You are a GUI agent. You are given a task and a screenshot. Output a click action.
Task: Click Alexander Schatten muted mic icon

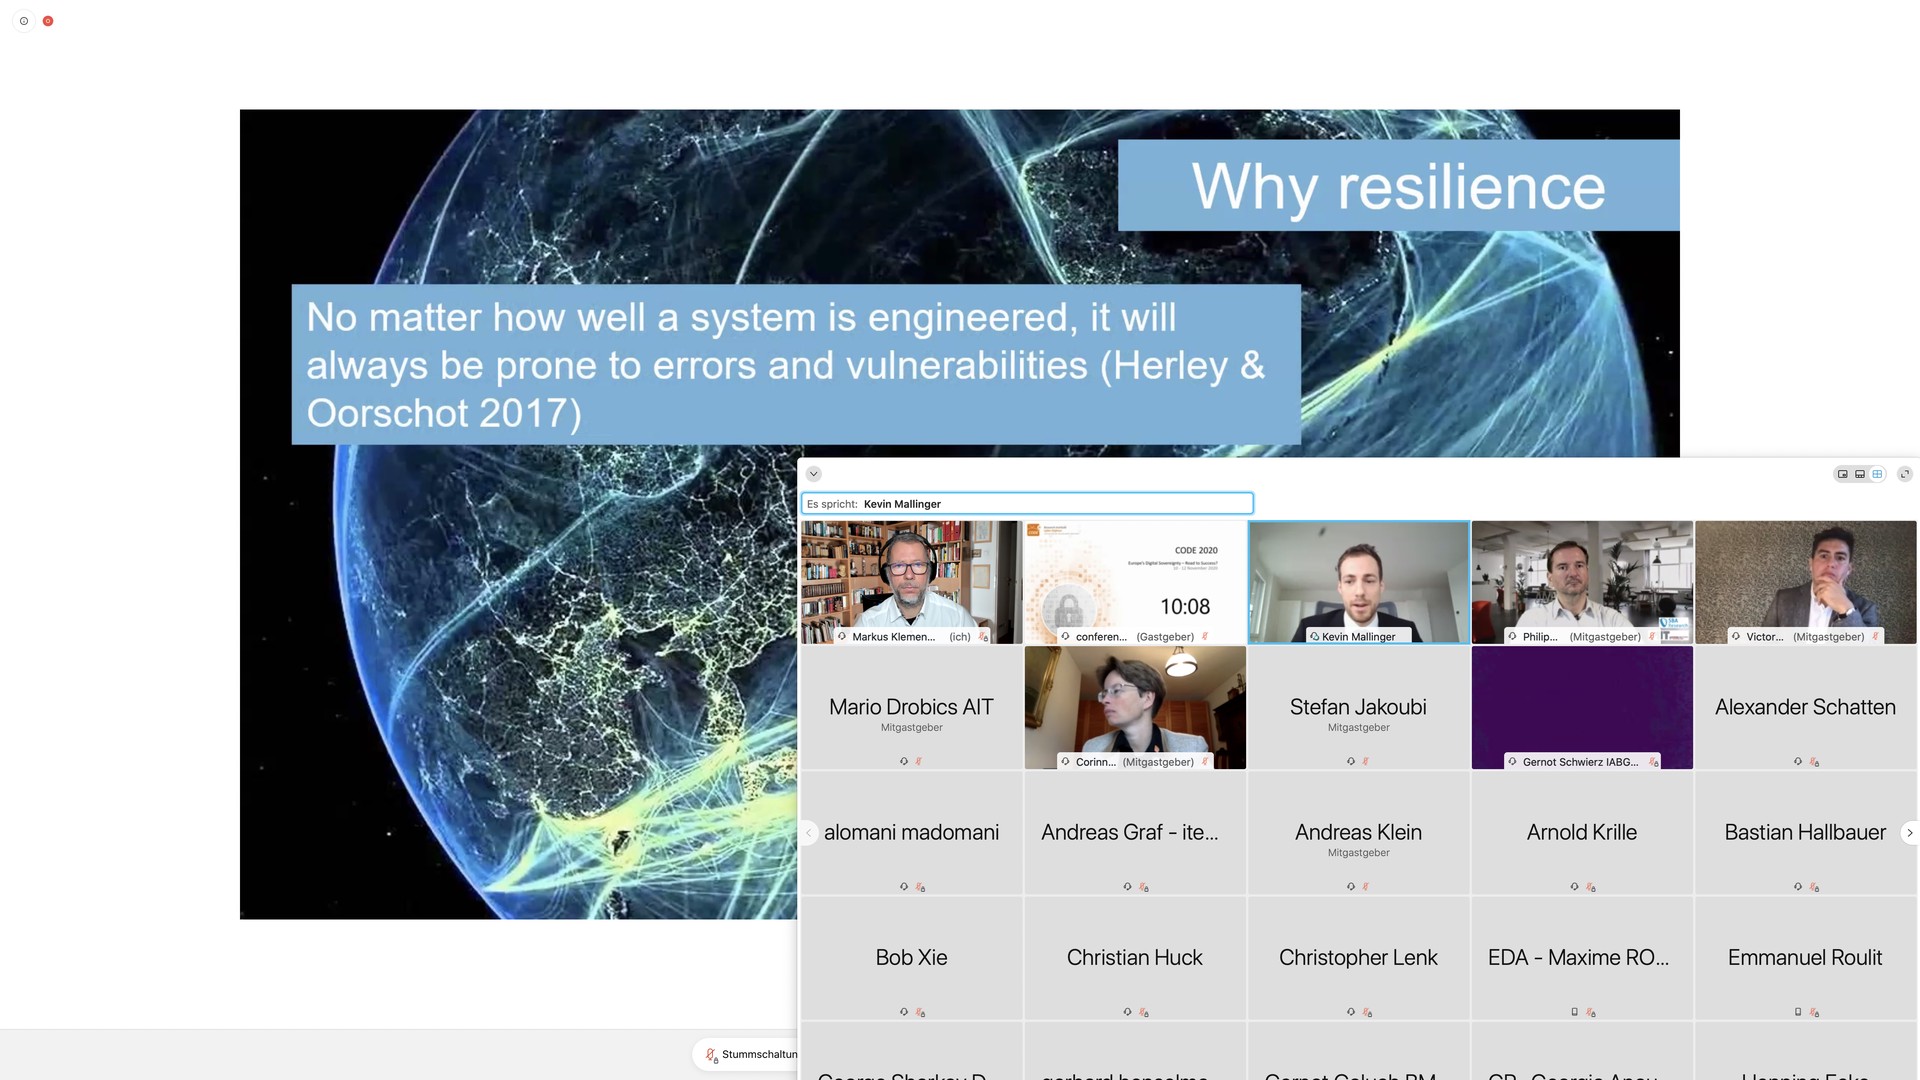point(1814,762)
